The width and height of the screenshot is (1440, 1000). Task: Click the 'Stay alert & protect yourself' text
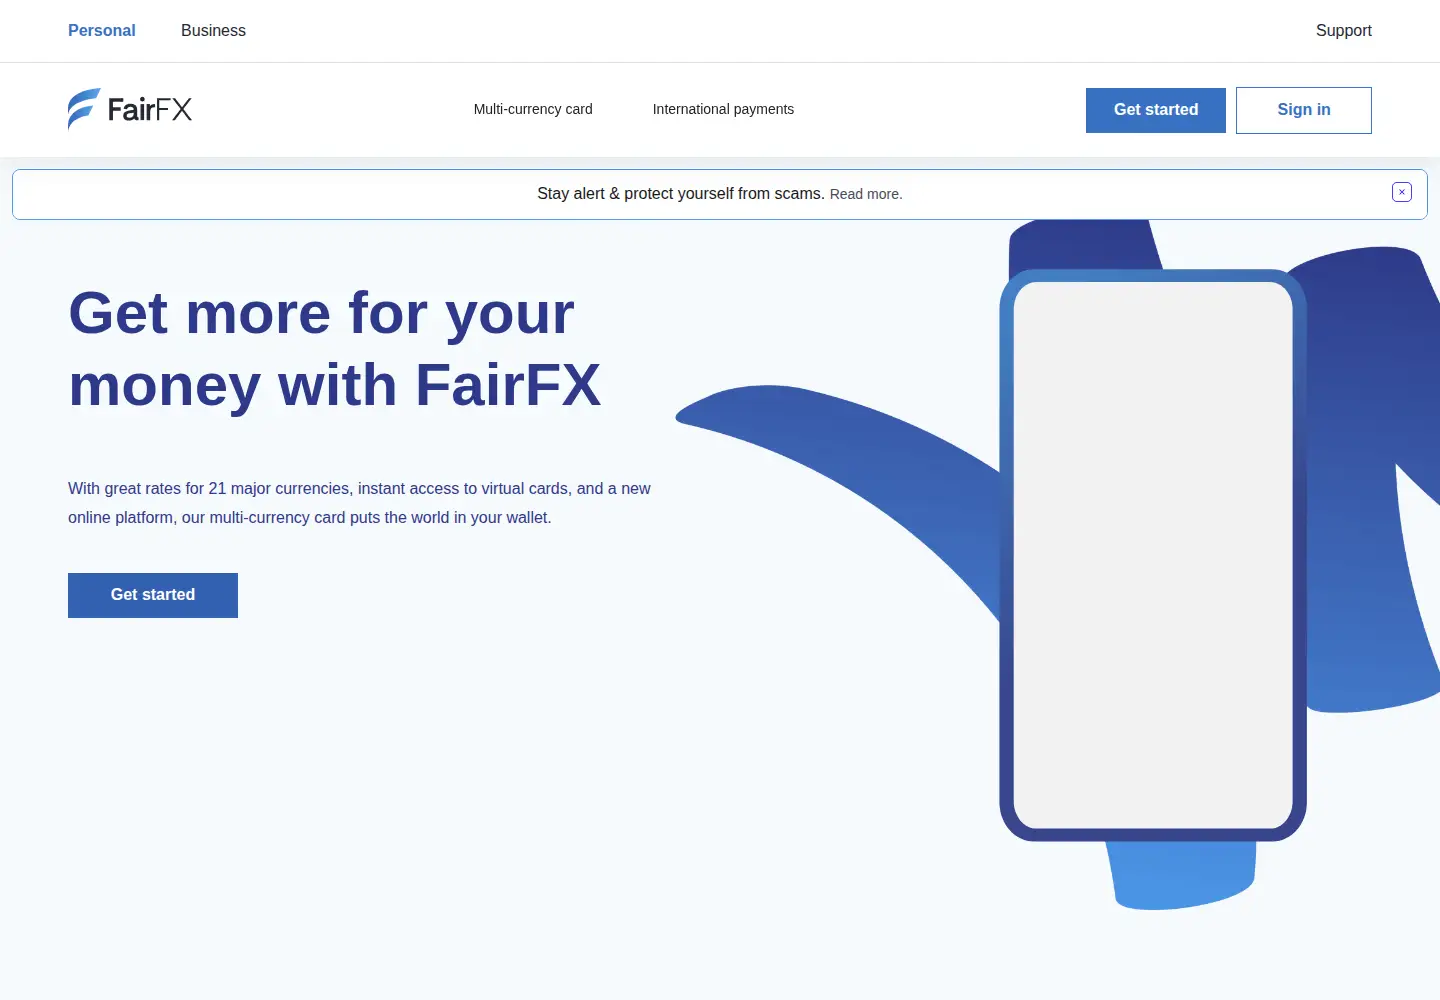tap(681, 194)
